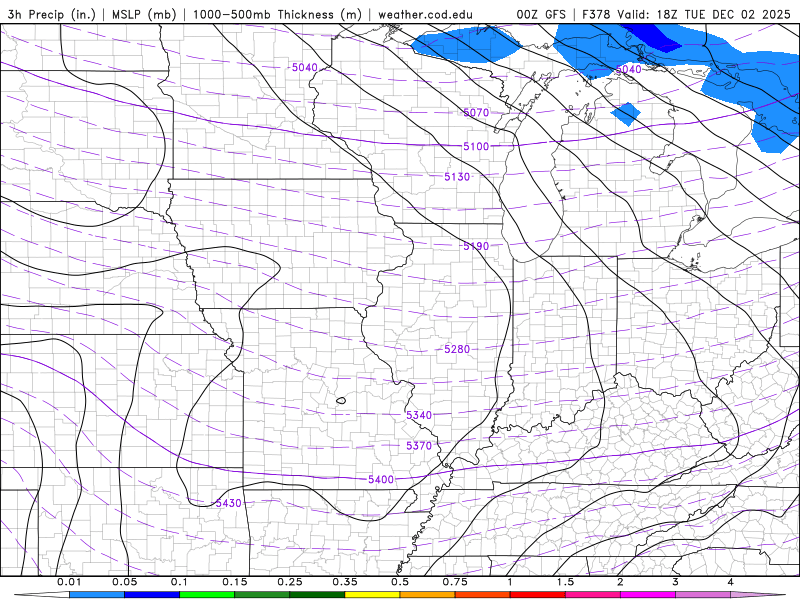This screenshot has height=600, width=800.
Task: Click the small closed isobar circle in Missouri
Action: [341, 401]
